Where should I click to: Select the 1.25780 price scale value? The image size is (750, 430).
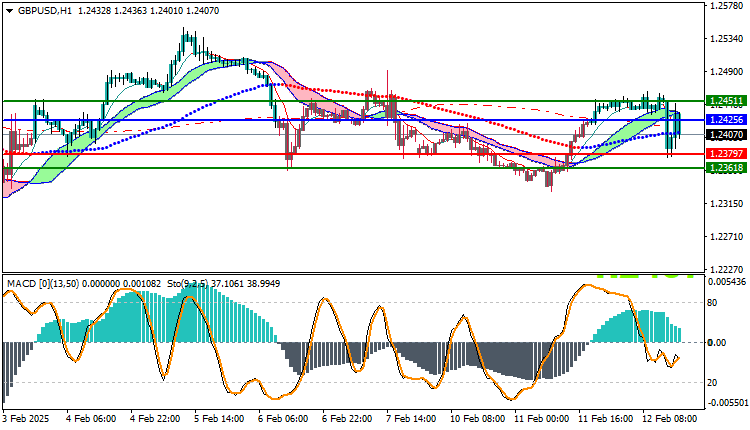(727, 6)
